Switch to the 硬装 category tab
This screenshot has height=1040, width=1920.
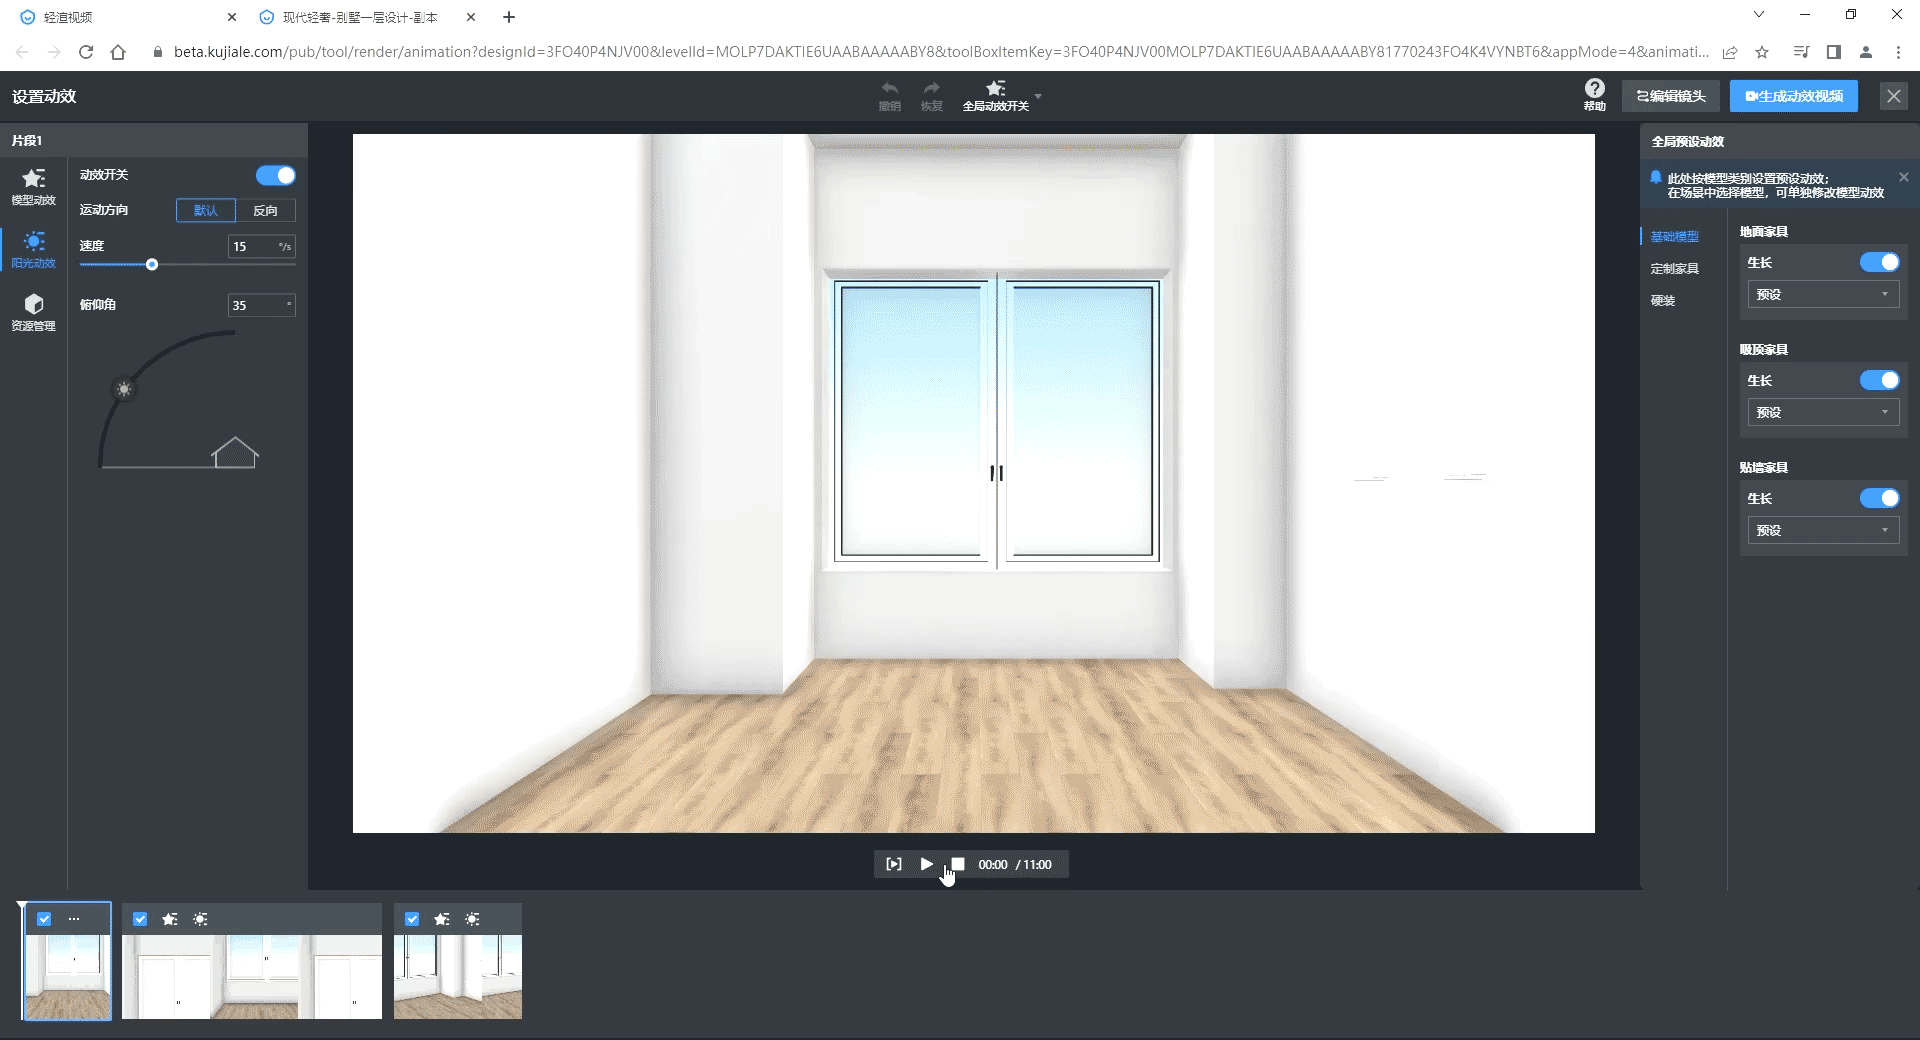pos(1663,301)
